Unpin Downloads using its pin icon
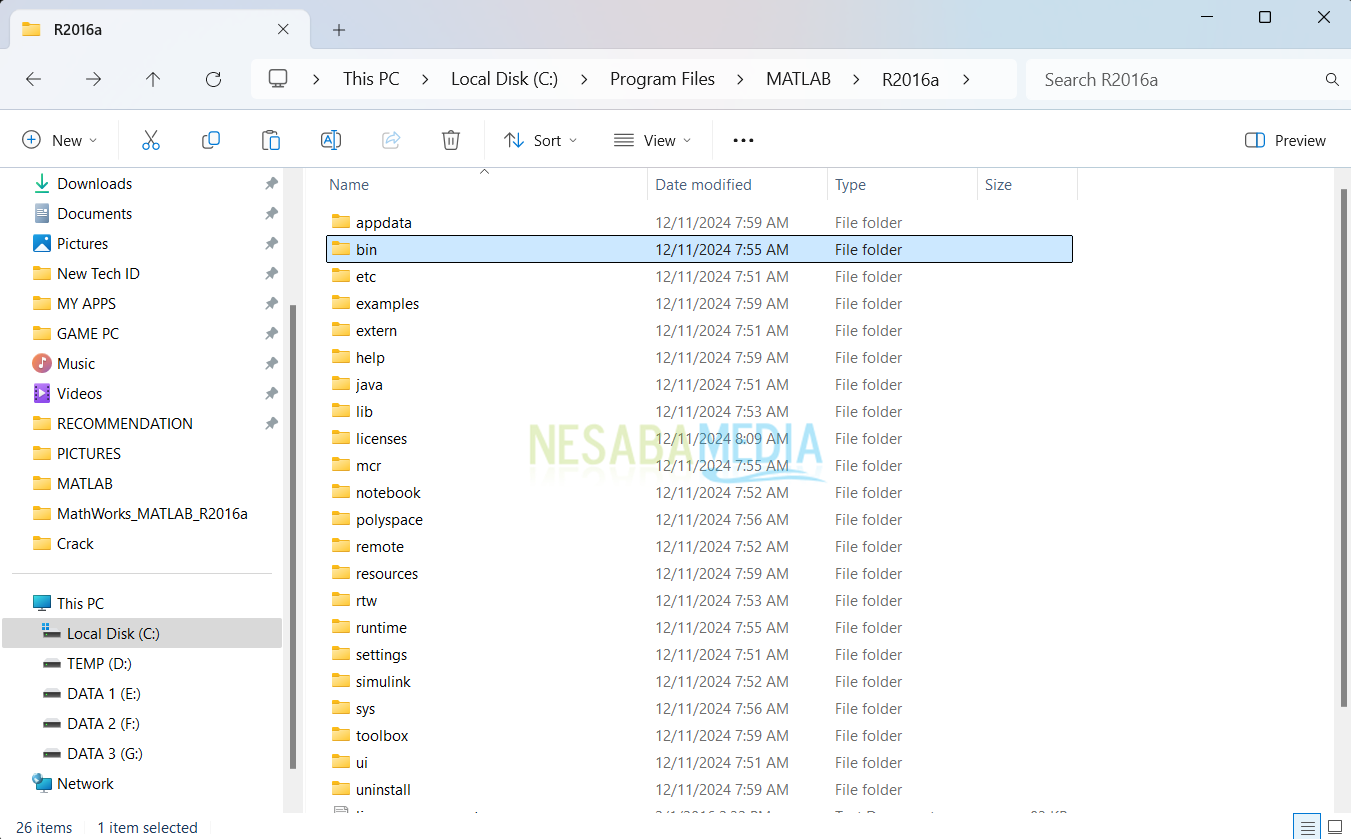The width and height of the screenshot is (1351, 839). [271, 184]
